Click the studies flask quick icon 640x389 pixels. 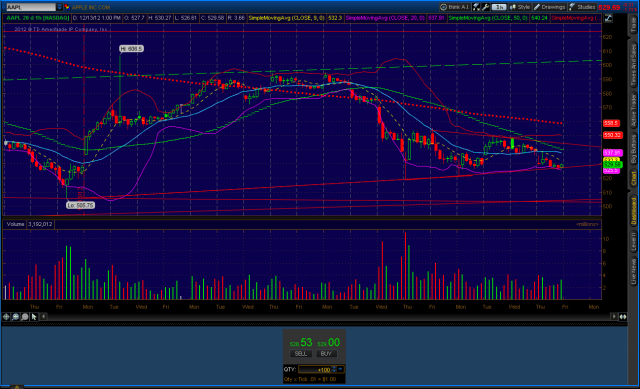point(477,7)
